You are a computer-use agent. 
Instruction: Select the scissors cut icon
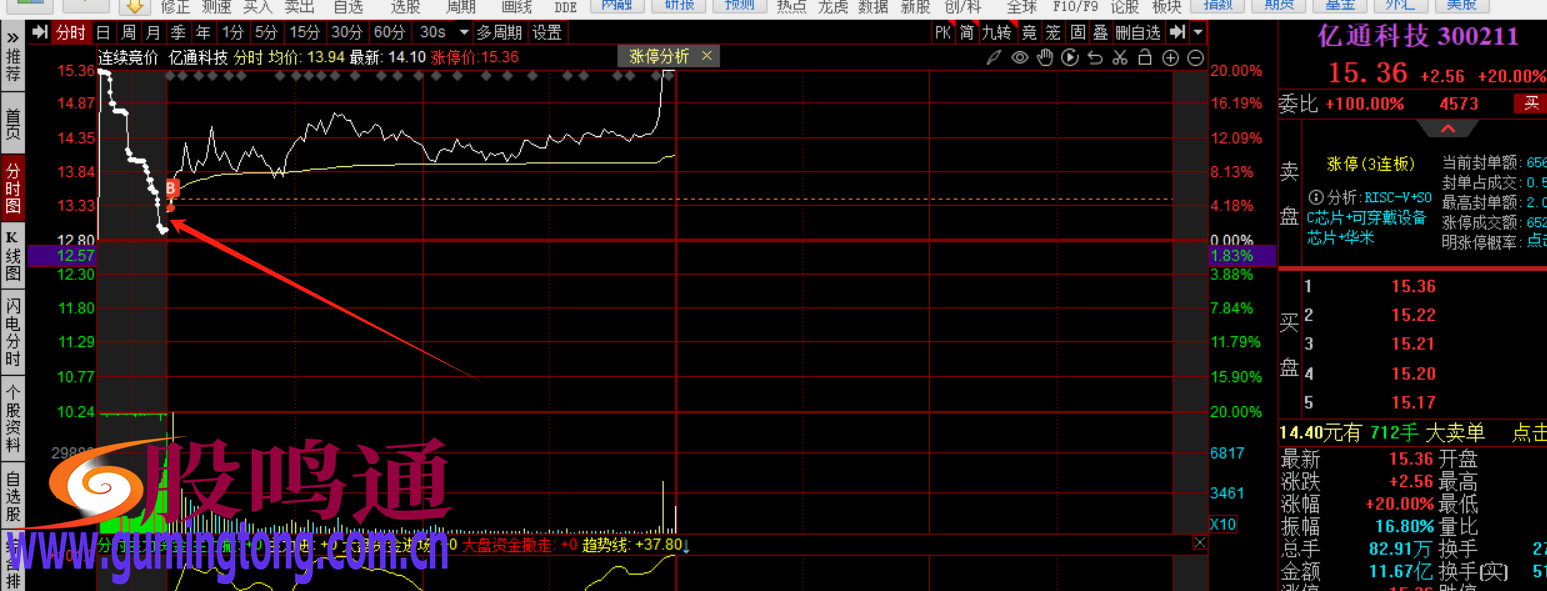coord(1120,57)
